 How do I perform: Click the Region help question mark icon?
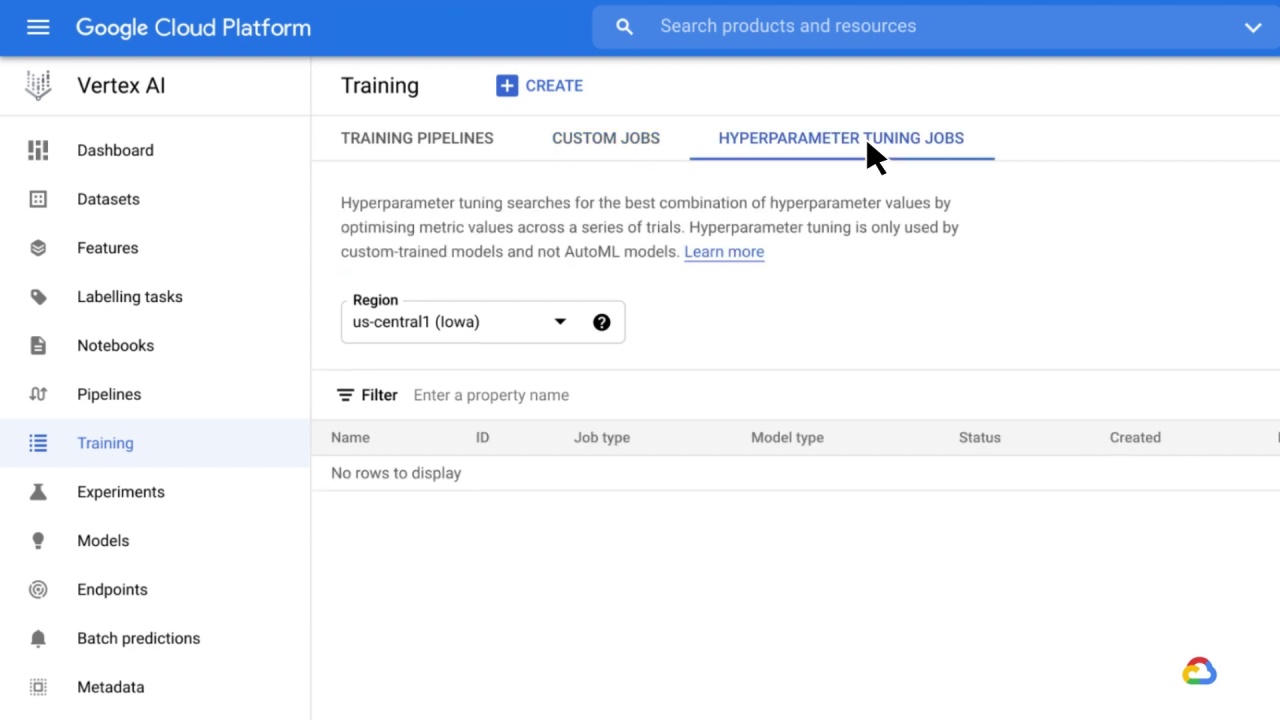click(601, 322)
